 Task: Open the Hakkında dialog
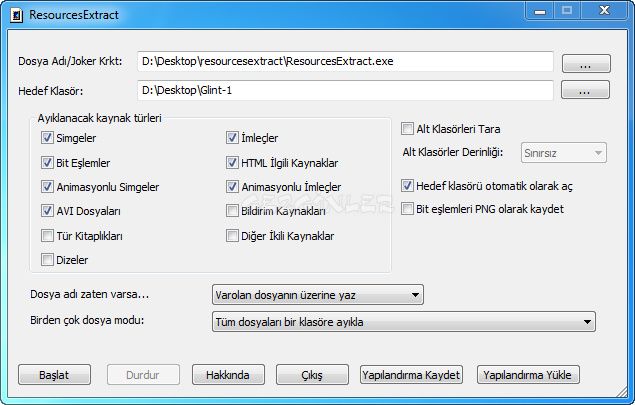(x=228, y=375)
